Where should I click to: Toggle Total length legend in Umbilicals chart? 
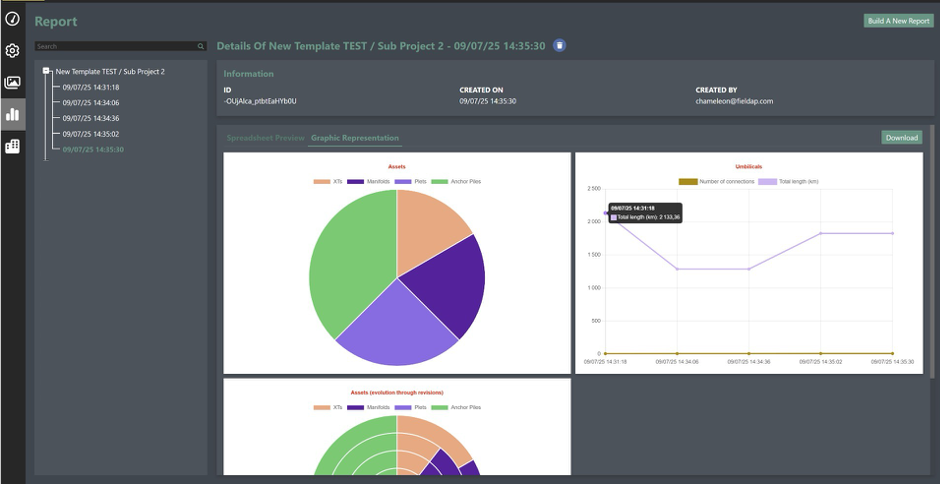click(788, 181)
